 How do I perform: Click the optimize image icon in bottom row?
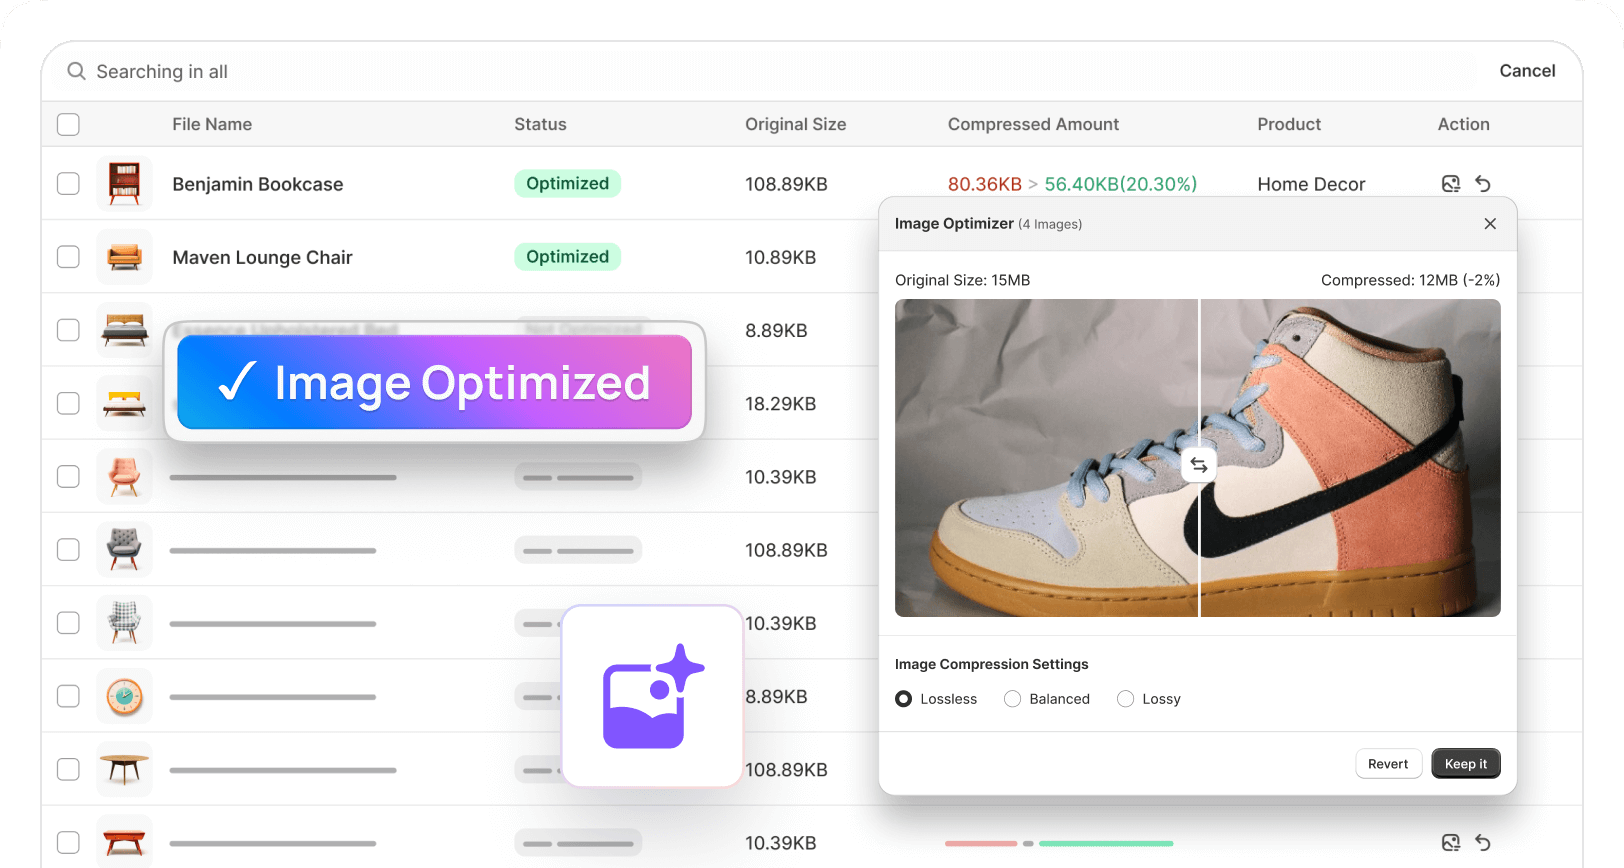[x=1450, y=843]
